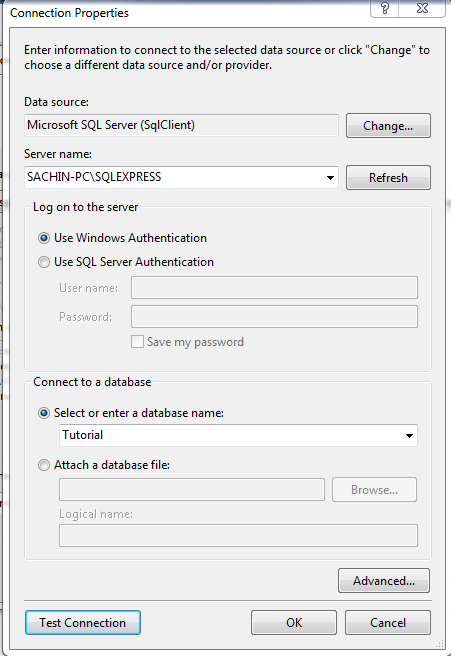Focus the User name text field

tap(274, 287)
